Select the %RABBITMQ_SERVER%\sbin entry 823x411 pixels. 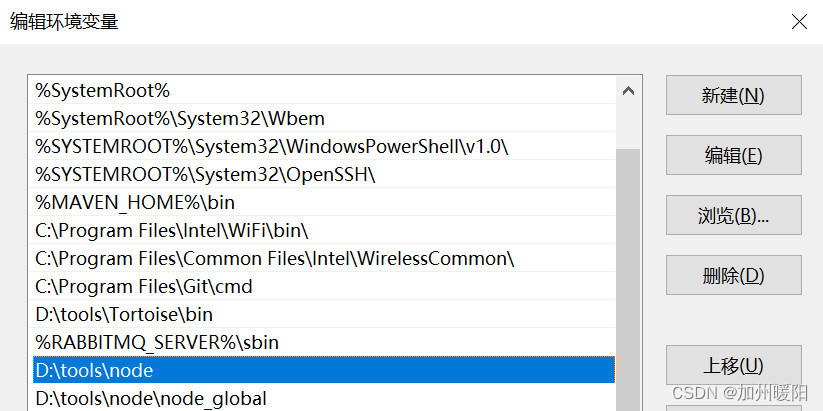coord(324,342)
